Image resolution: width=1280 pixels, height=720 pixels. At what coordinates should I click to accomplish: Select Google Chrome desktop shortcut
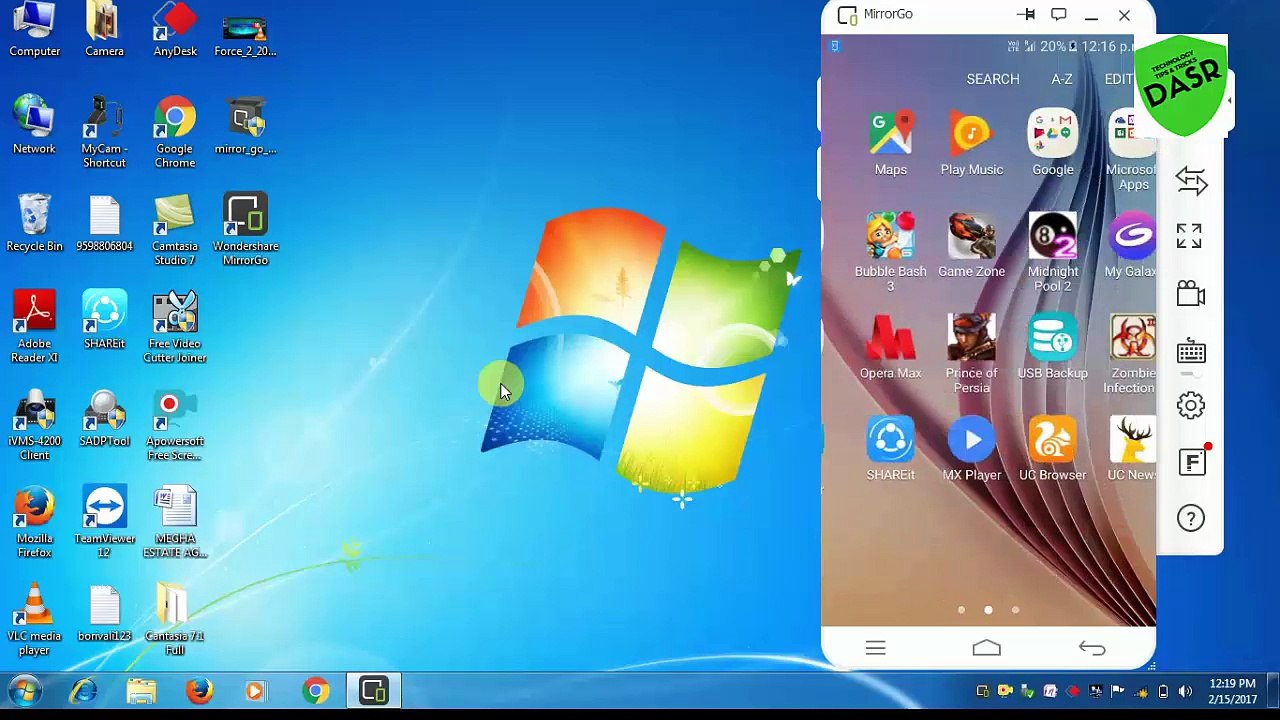(x=174, y=131)
